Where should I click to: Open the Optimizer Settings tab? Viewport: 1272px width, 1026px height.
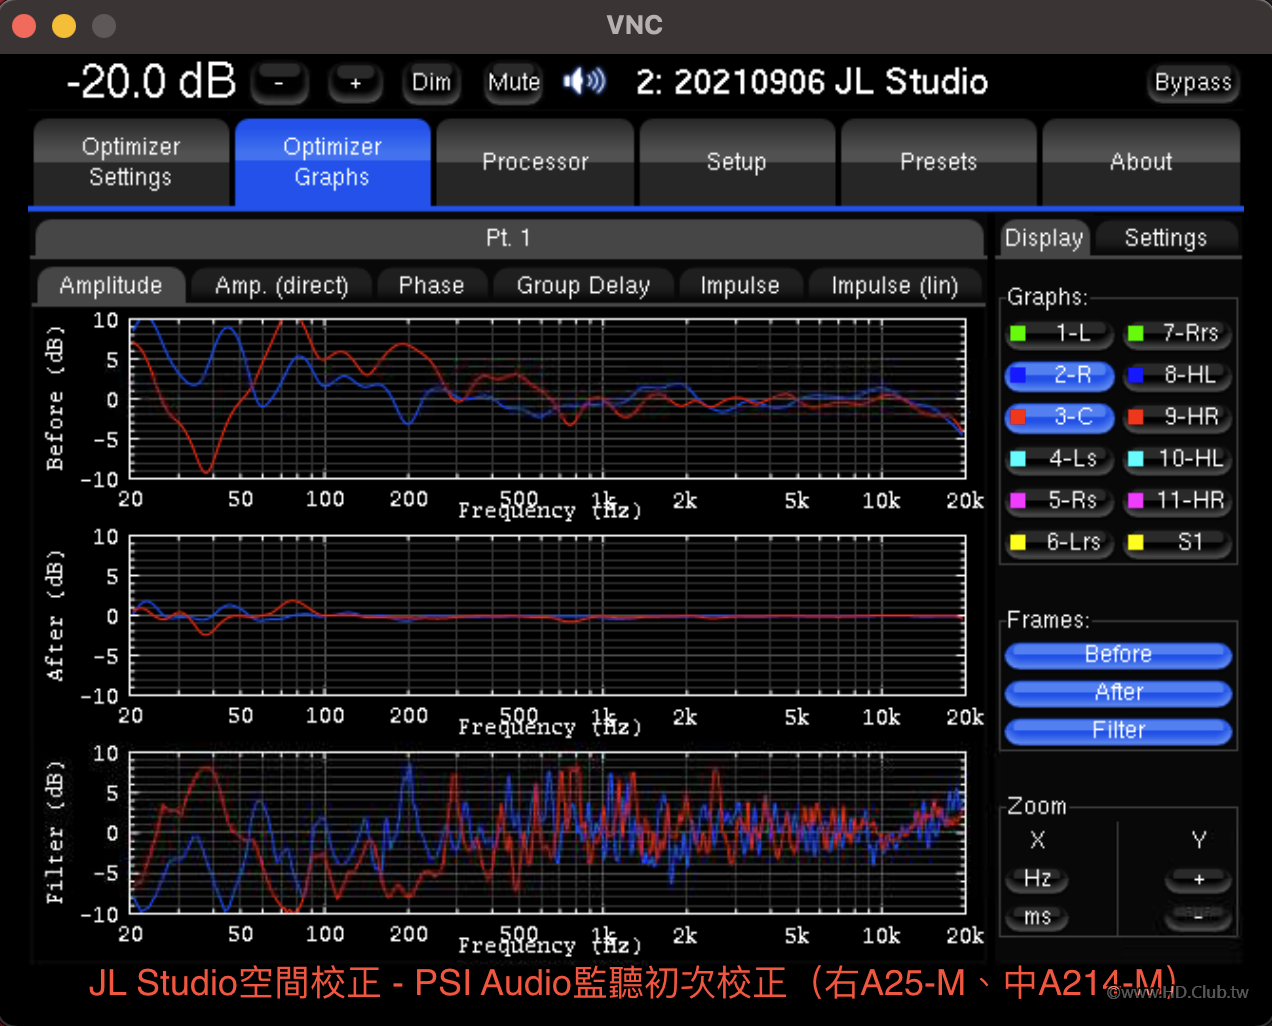tap(131, 162)
